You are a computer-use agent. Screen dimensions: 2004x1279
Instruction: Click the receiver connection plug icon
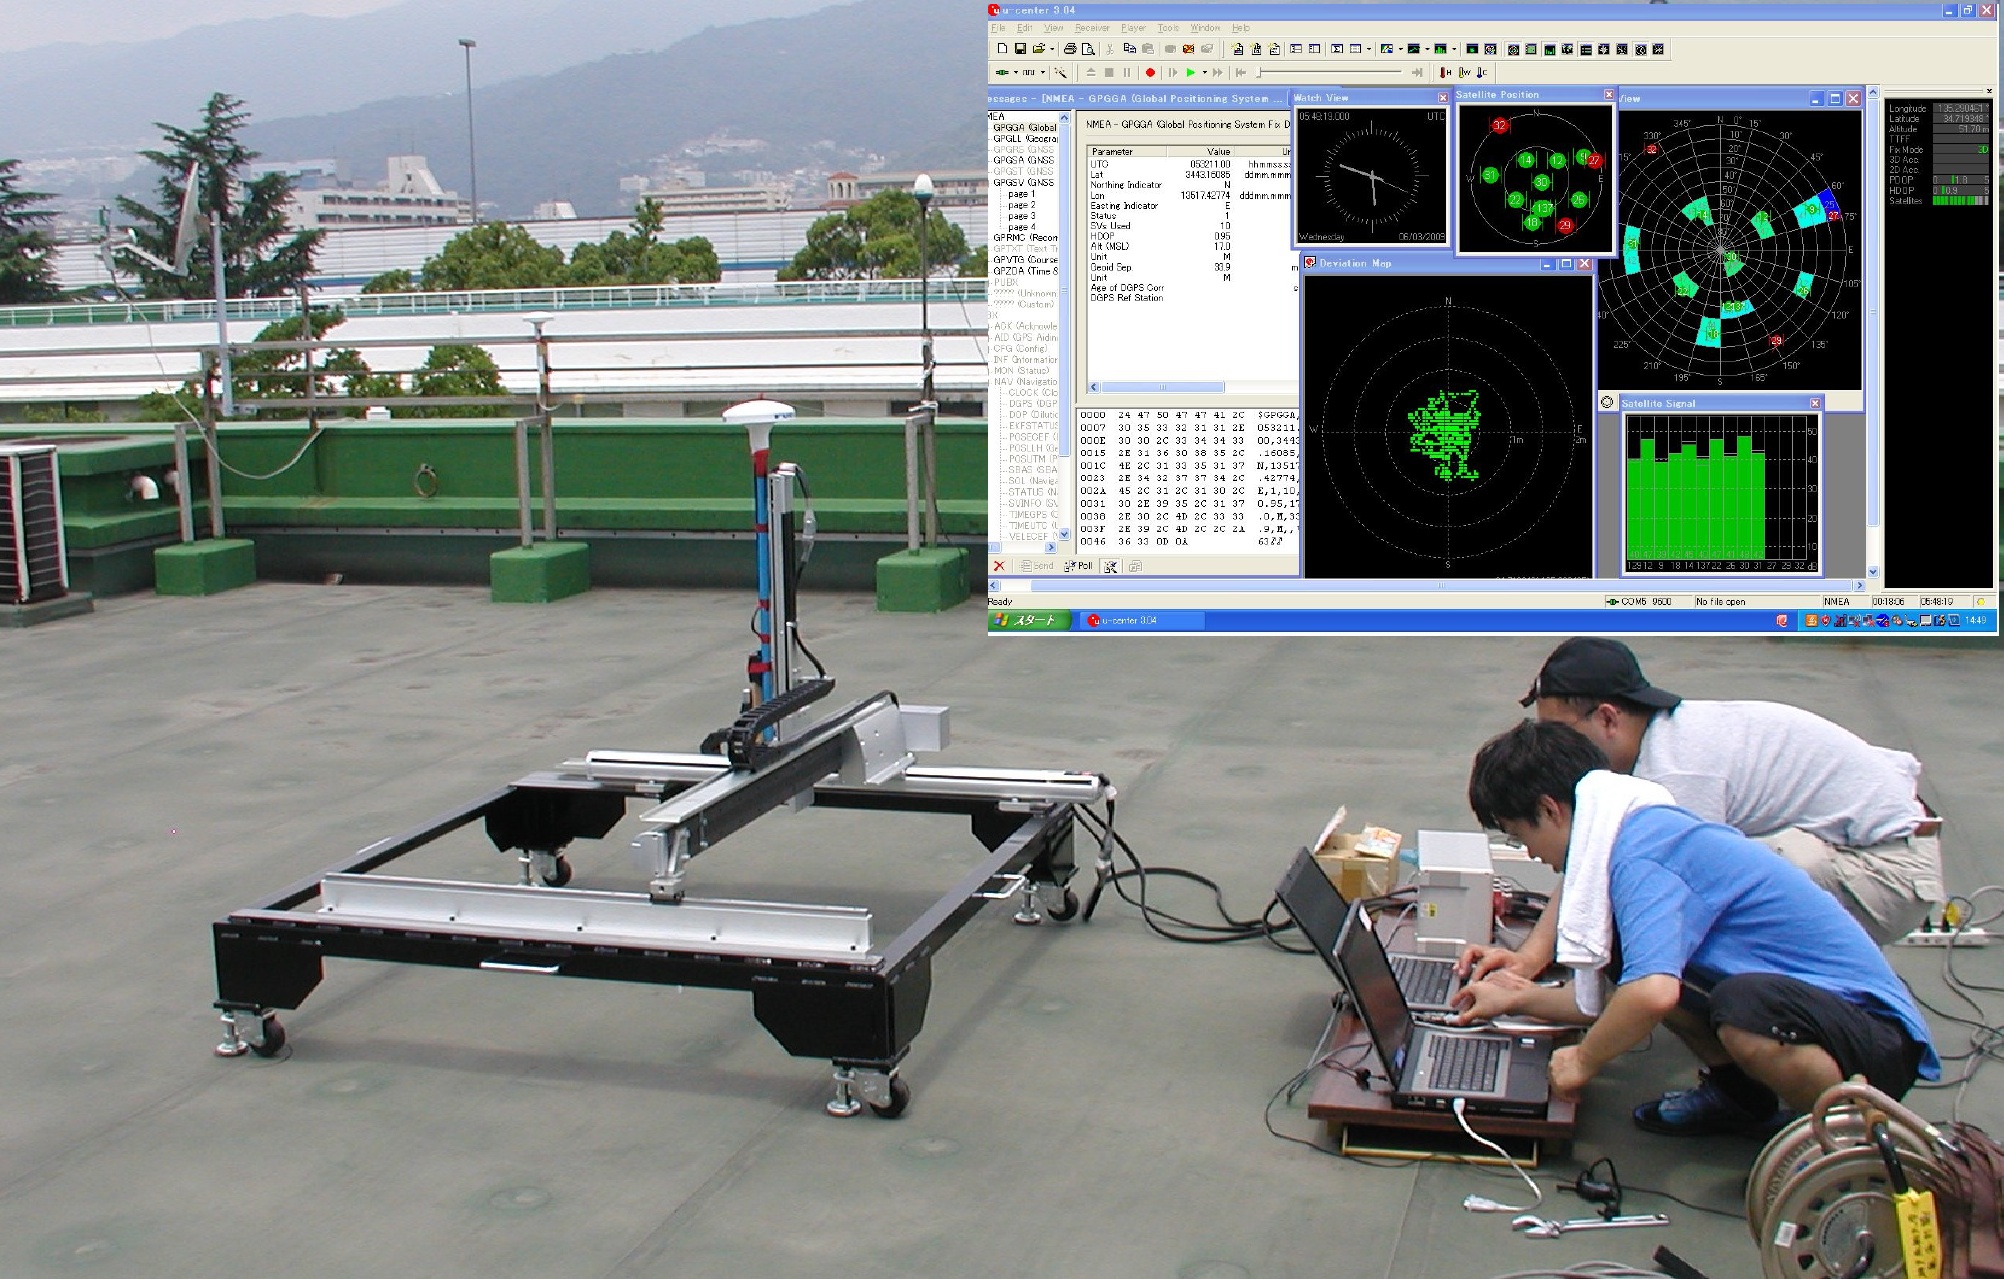pyautogui.click(x=1002, y=72)
